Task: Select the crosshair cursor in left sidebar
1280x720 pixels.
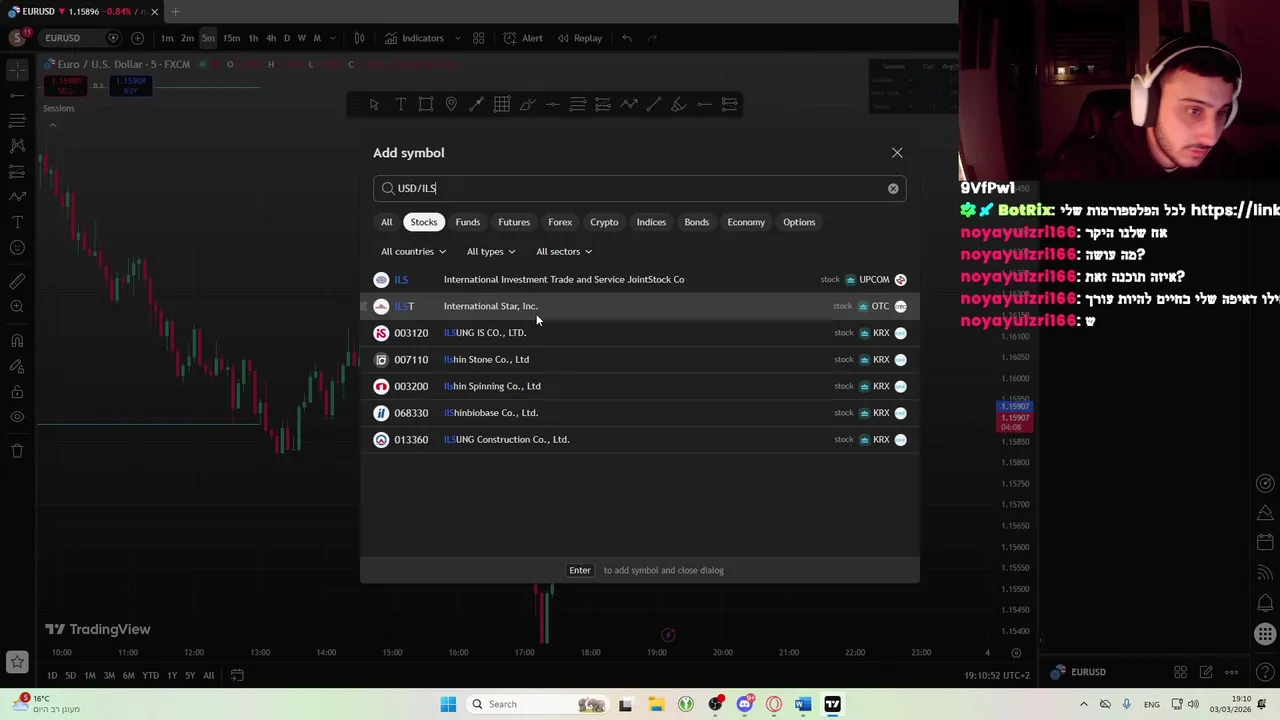Action: pyautogui.click(x=17, y=69)
